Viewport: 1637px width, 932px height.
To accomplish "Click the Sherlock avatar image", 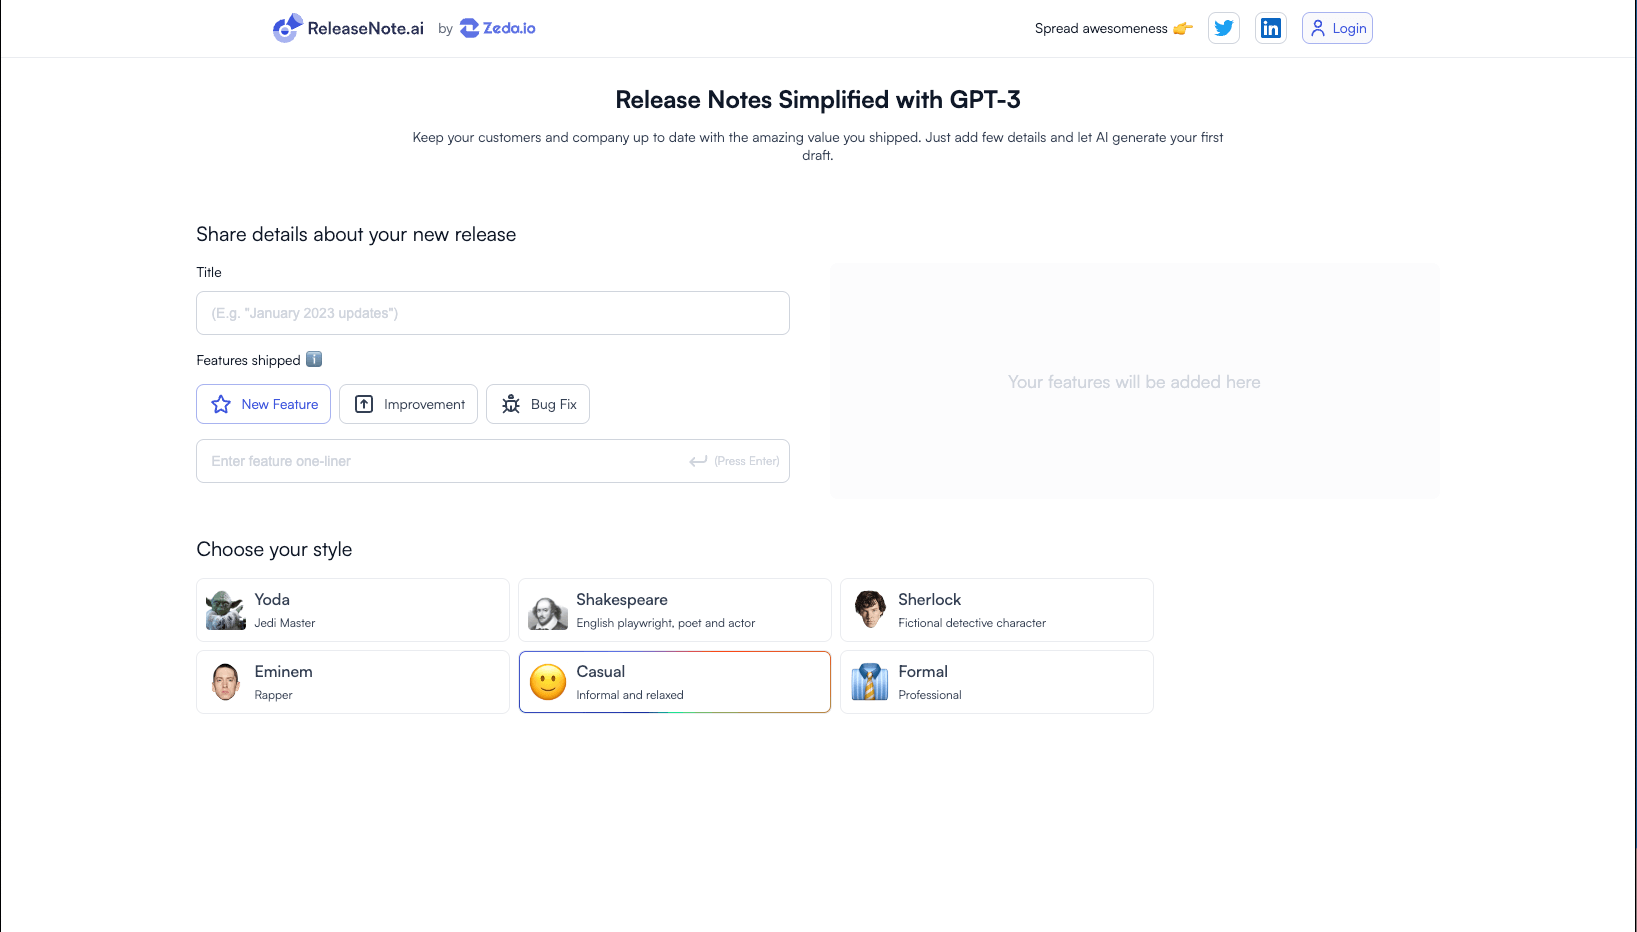I will [870, 610].
